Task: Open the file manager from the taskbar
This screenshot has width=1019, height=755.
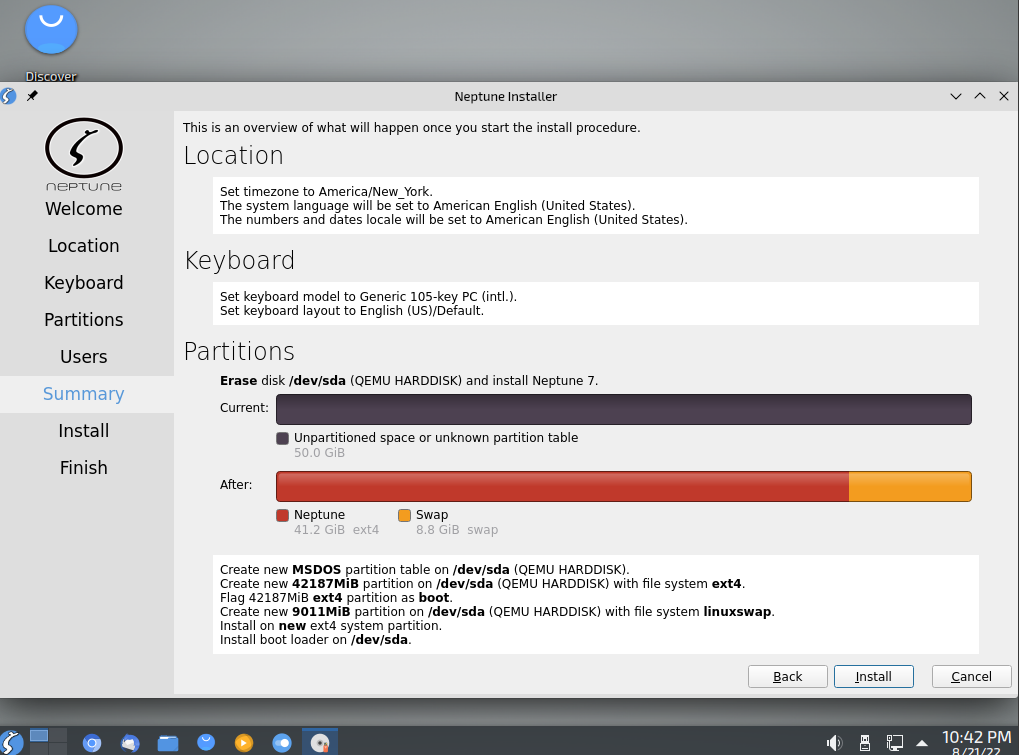Action: pos(167,742)
